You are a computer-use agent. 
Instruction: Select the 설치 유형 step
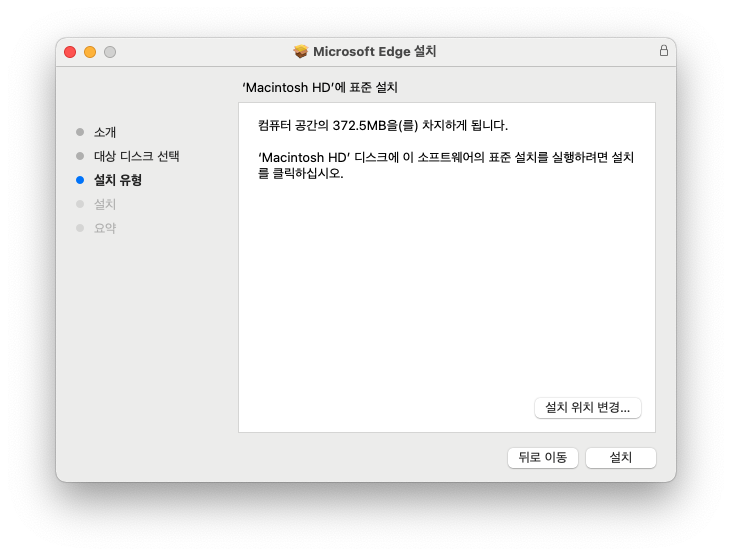pos(118,180)
